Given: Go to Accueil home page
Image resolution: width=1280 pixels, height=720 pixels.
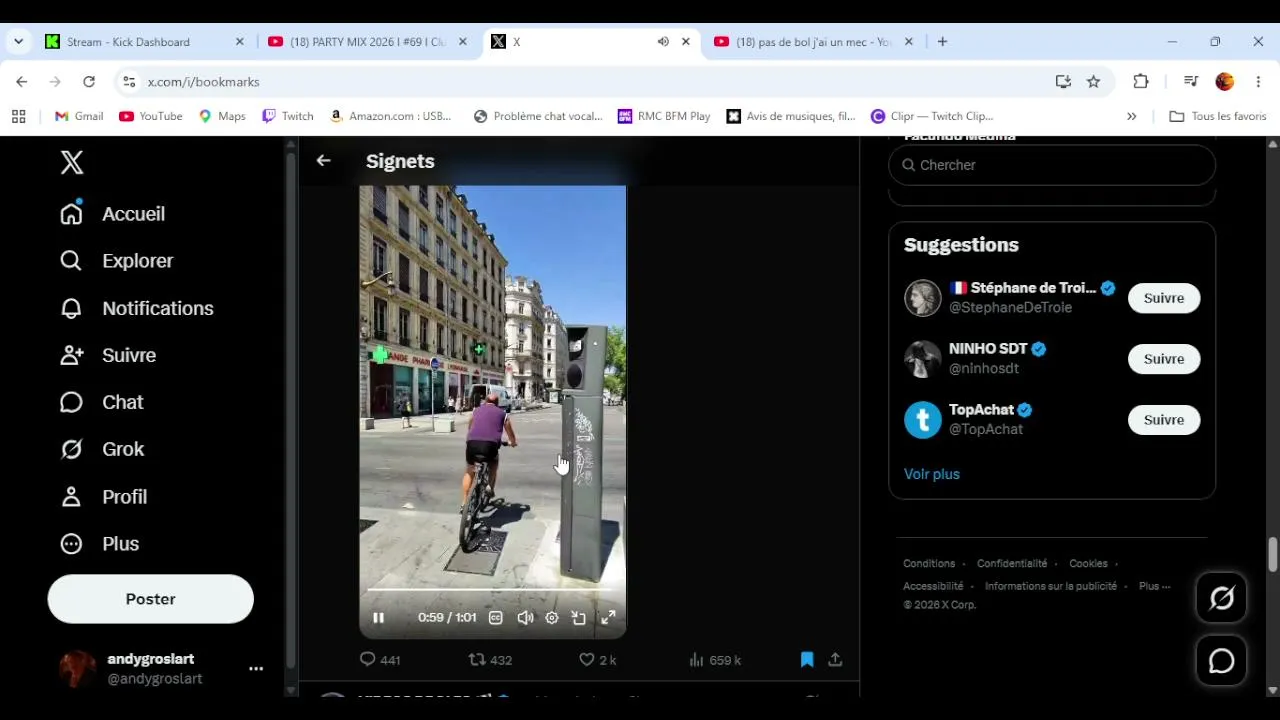Looking at the screenshot, I should coord(112,214).
